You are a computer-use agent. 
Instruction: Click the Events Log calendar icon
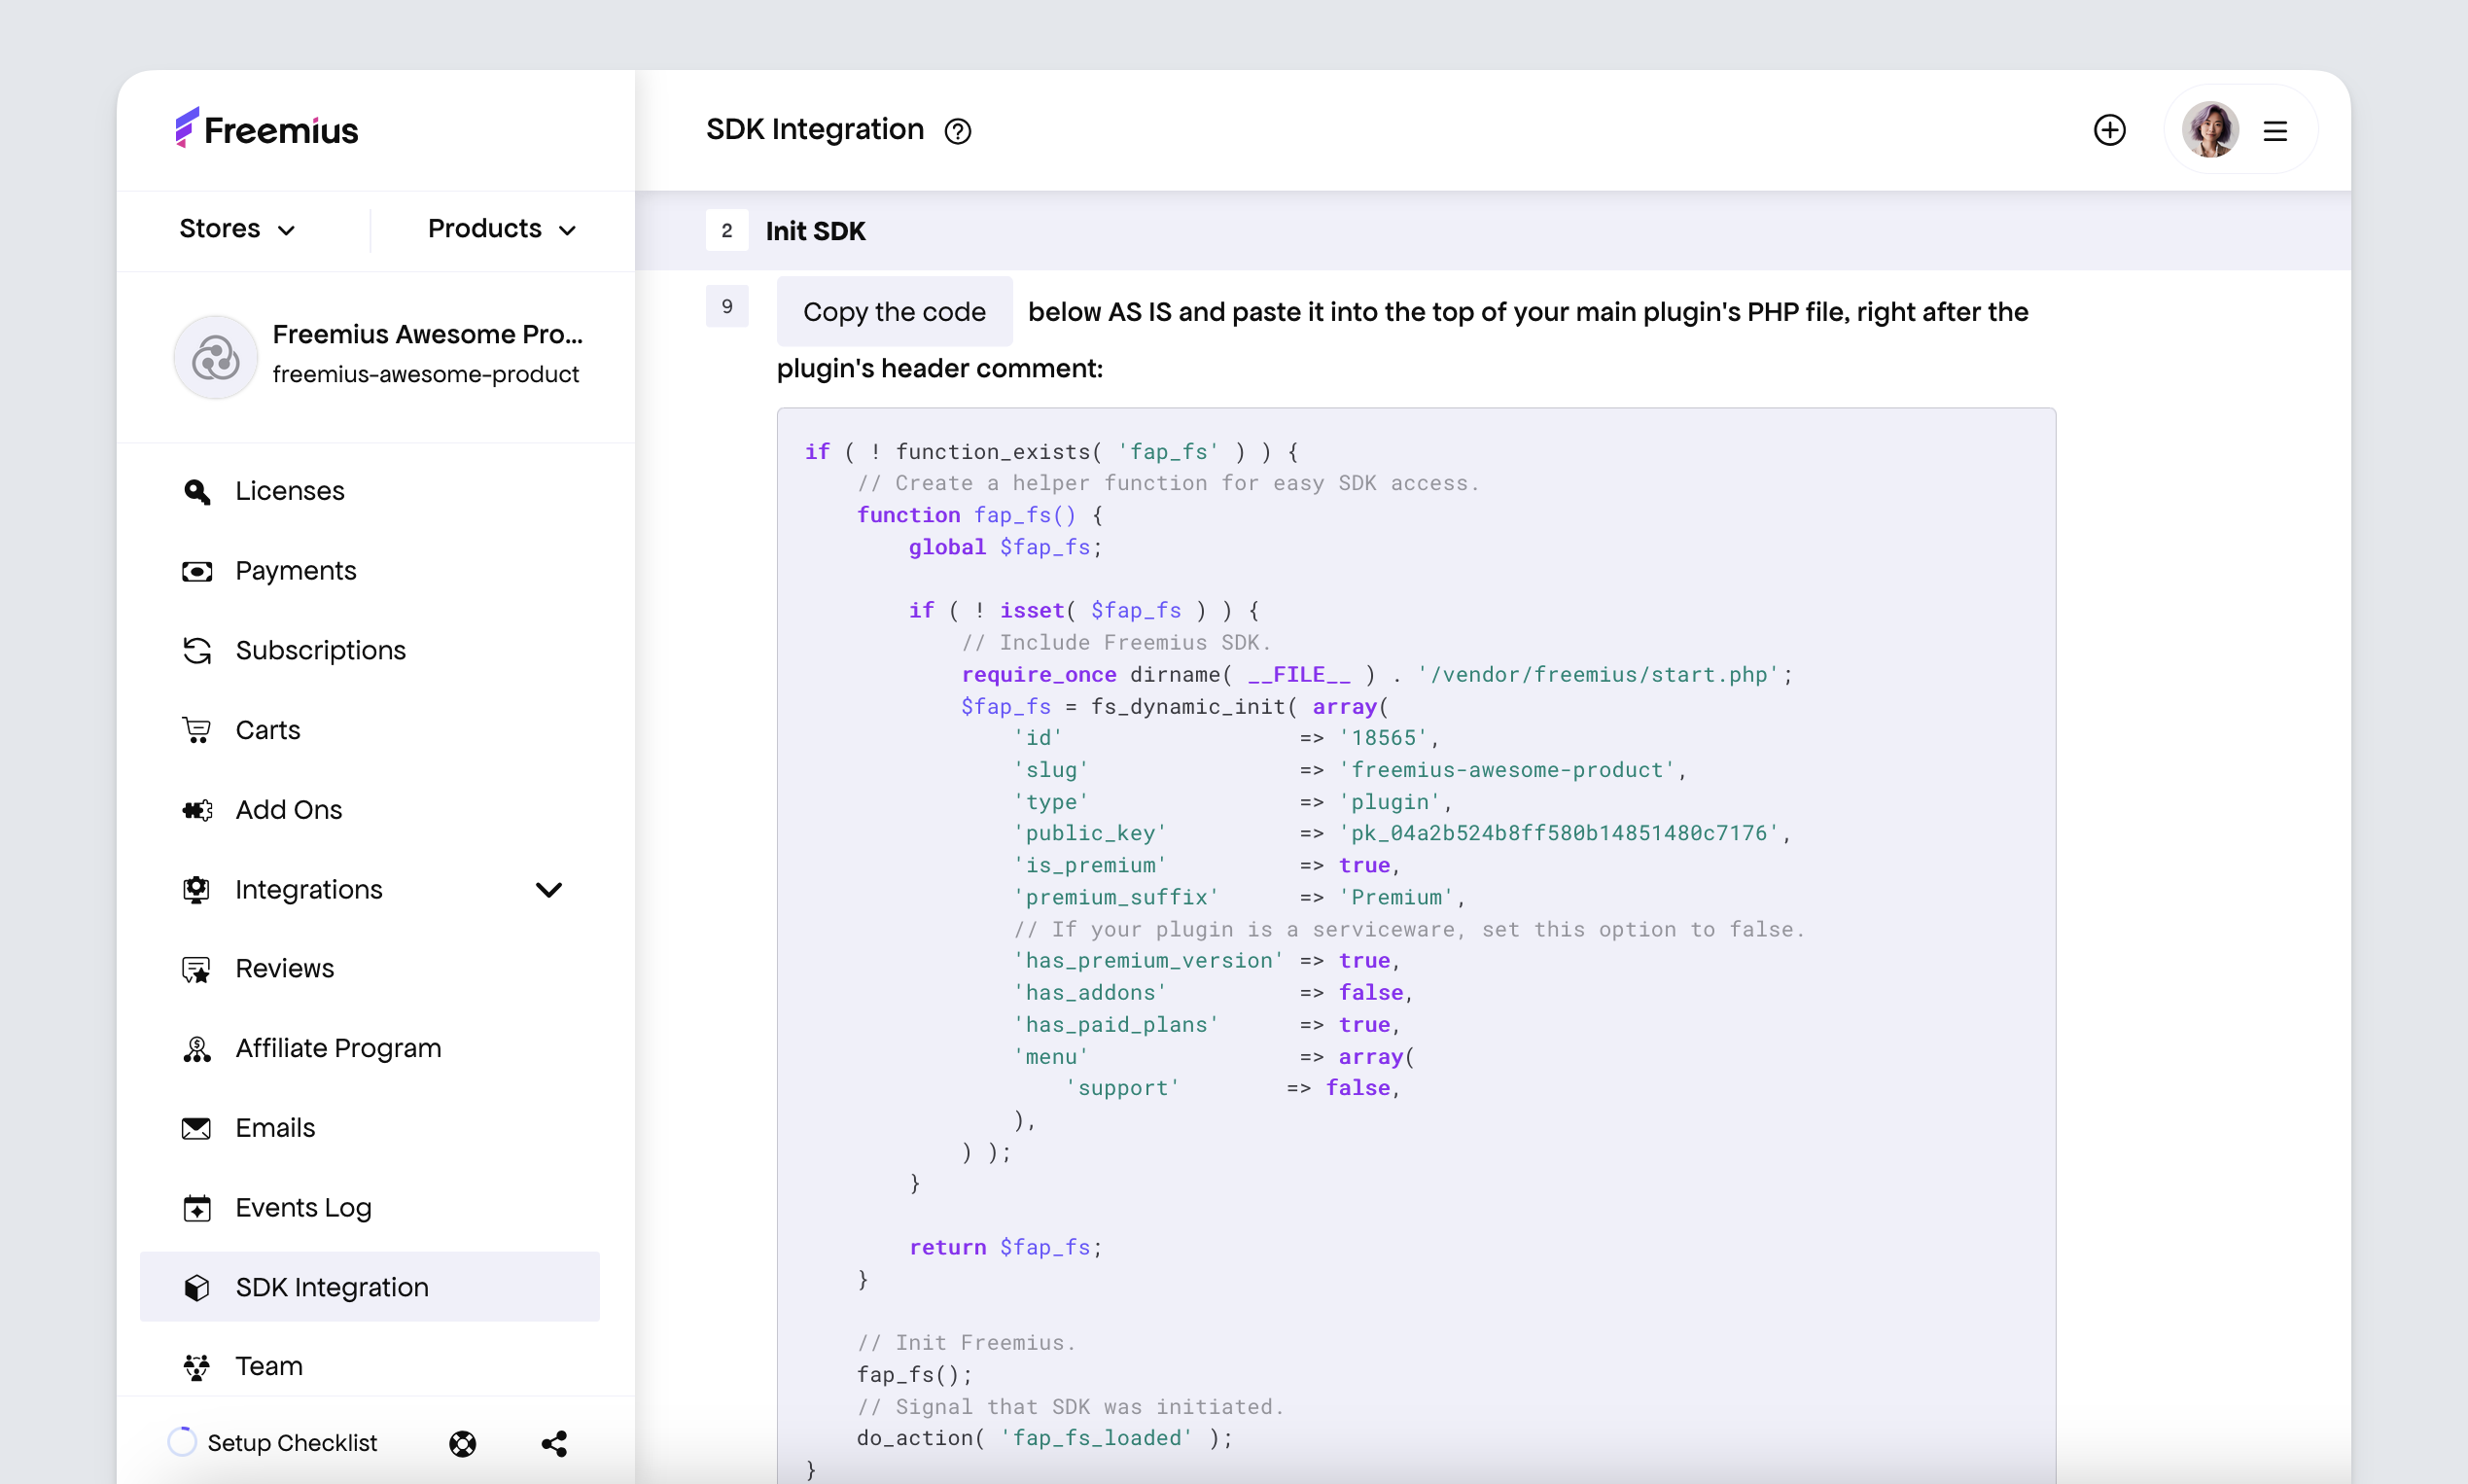click(197, 1208)
